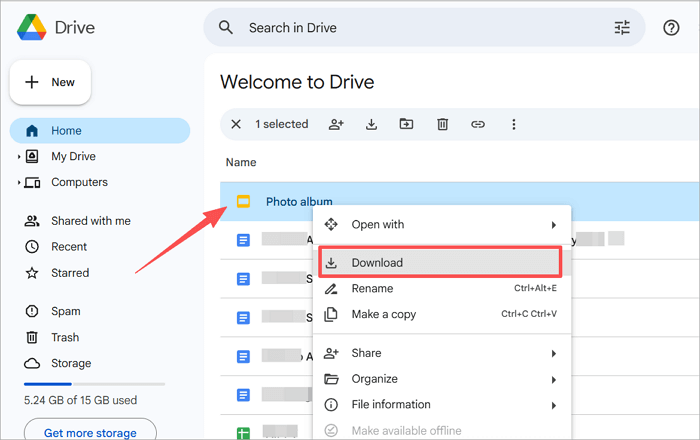
Task: Go to Home in sidebar
Action: (x=100, y=131)
